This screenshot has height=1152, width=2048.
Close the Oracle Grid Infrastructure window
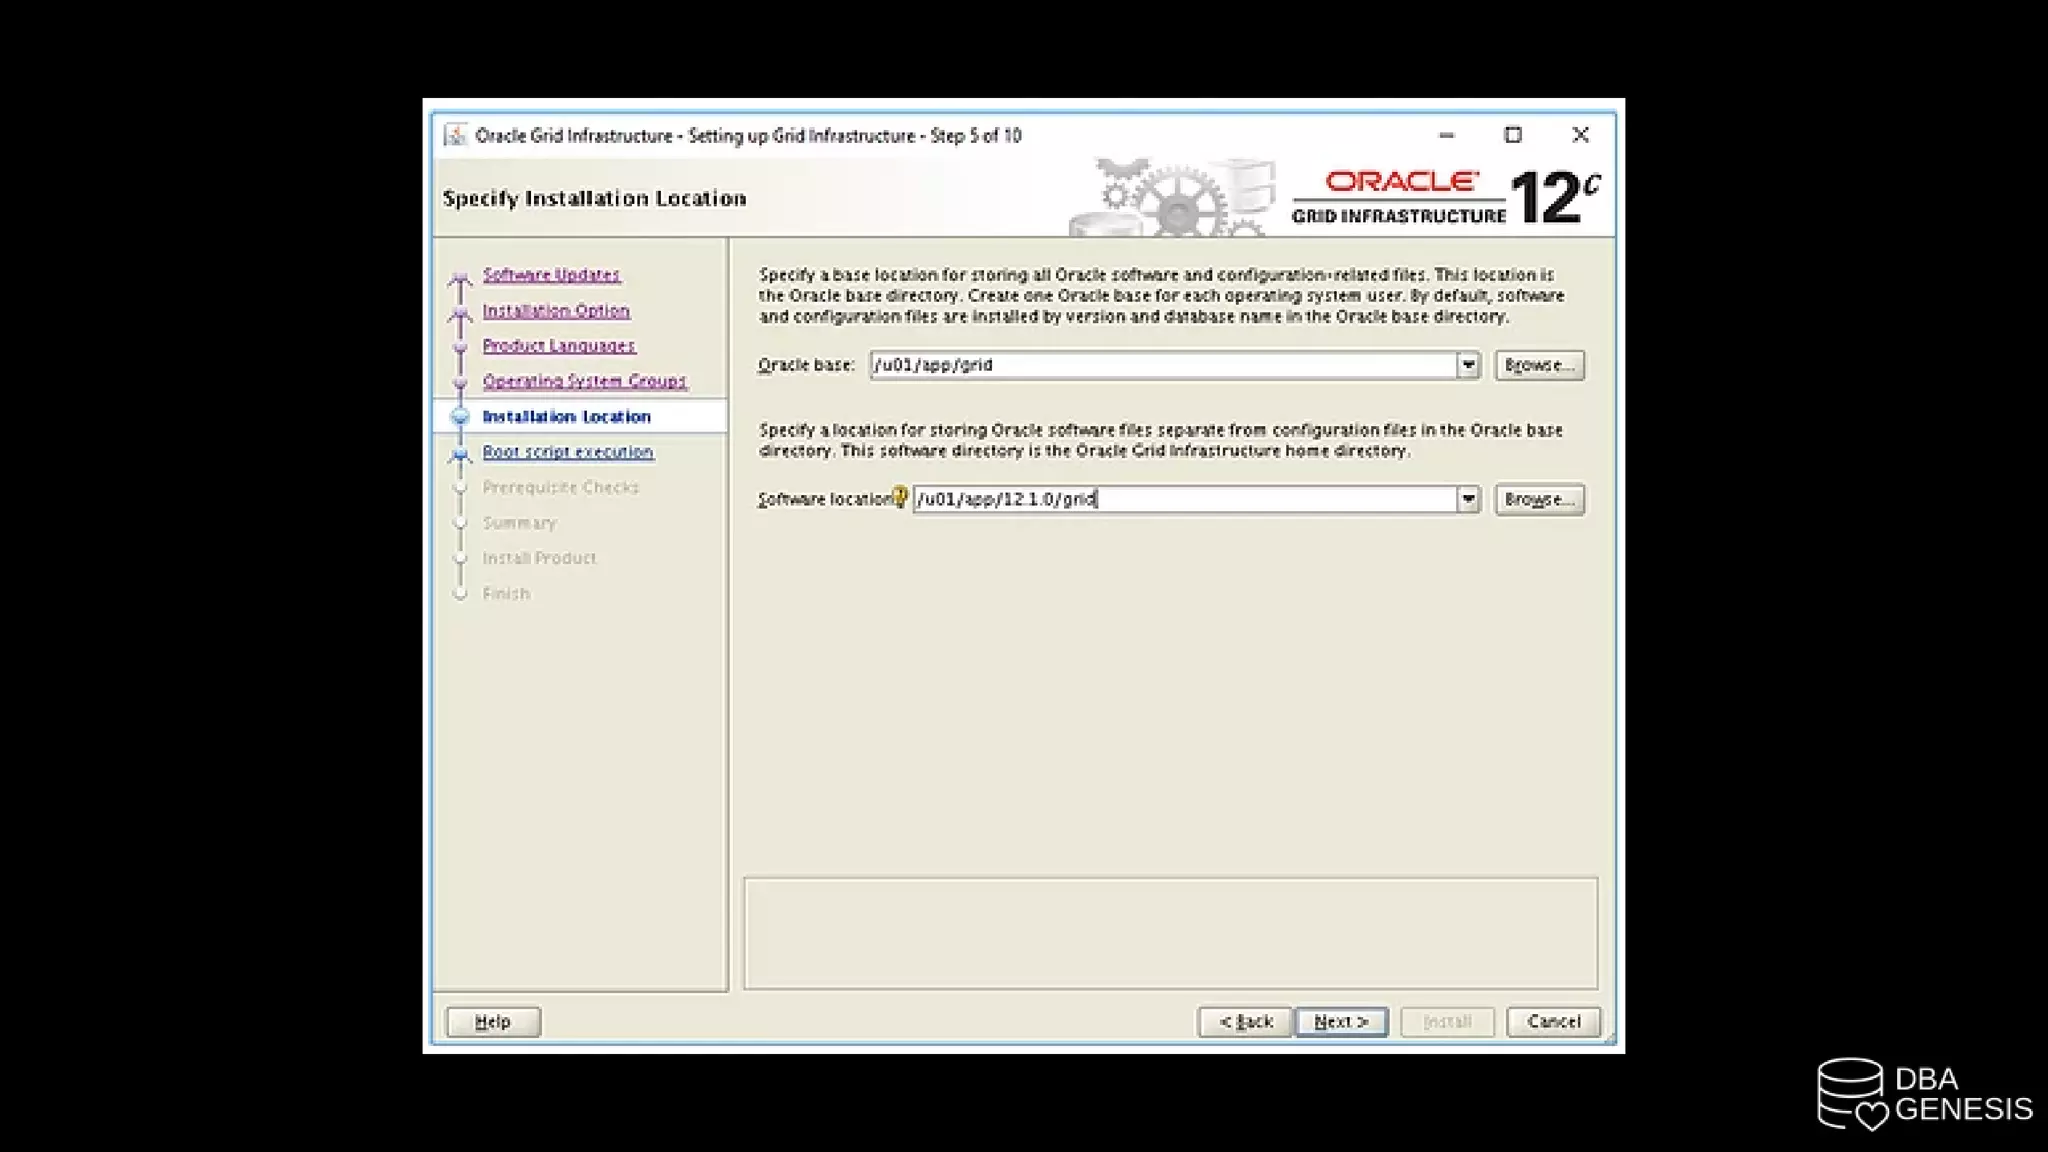coord(1580,135)
